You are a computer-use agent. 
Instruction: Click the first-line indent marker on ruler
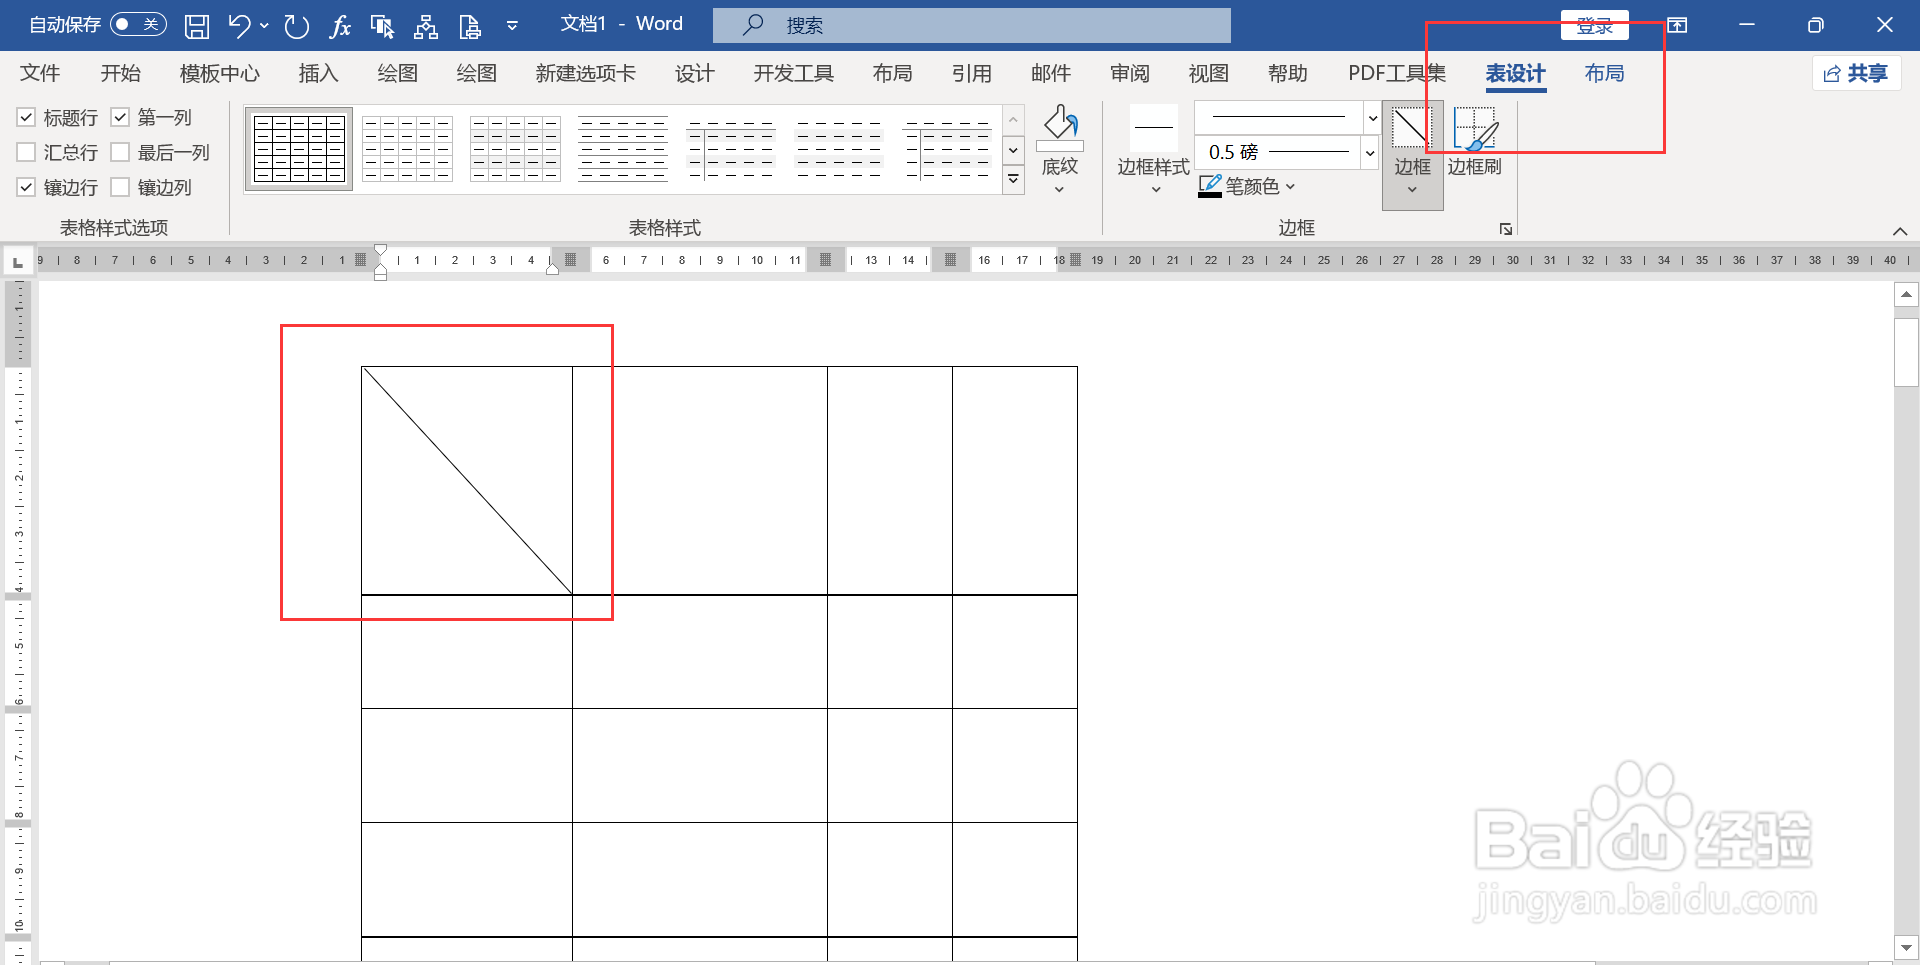[x=380, y=250]
